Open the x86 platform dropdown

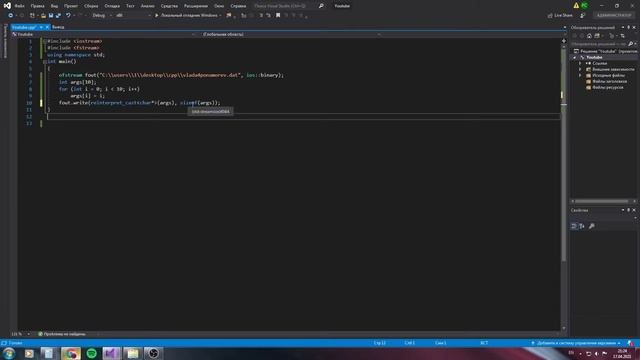point(133,16)
